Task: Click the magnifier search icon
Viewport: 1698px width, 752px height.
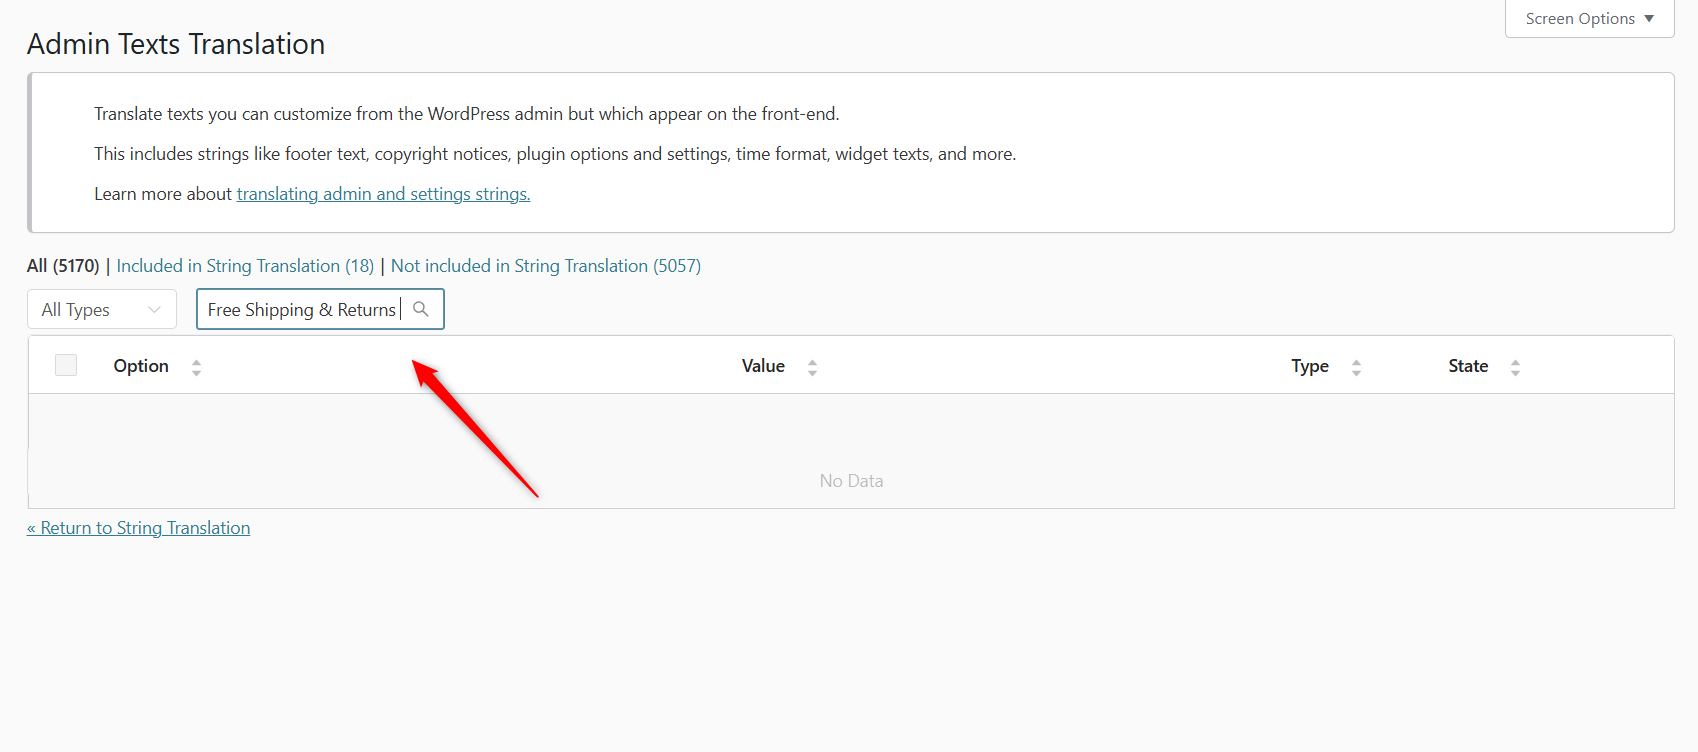Action: click(x=421, y=309)
